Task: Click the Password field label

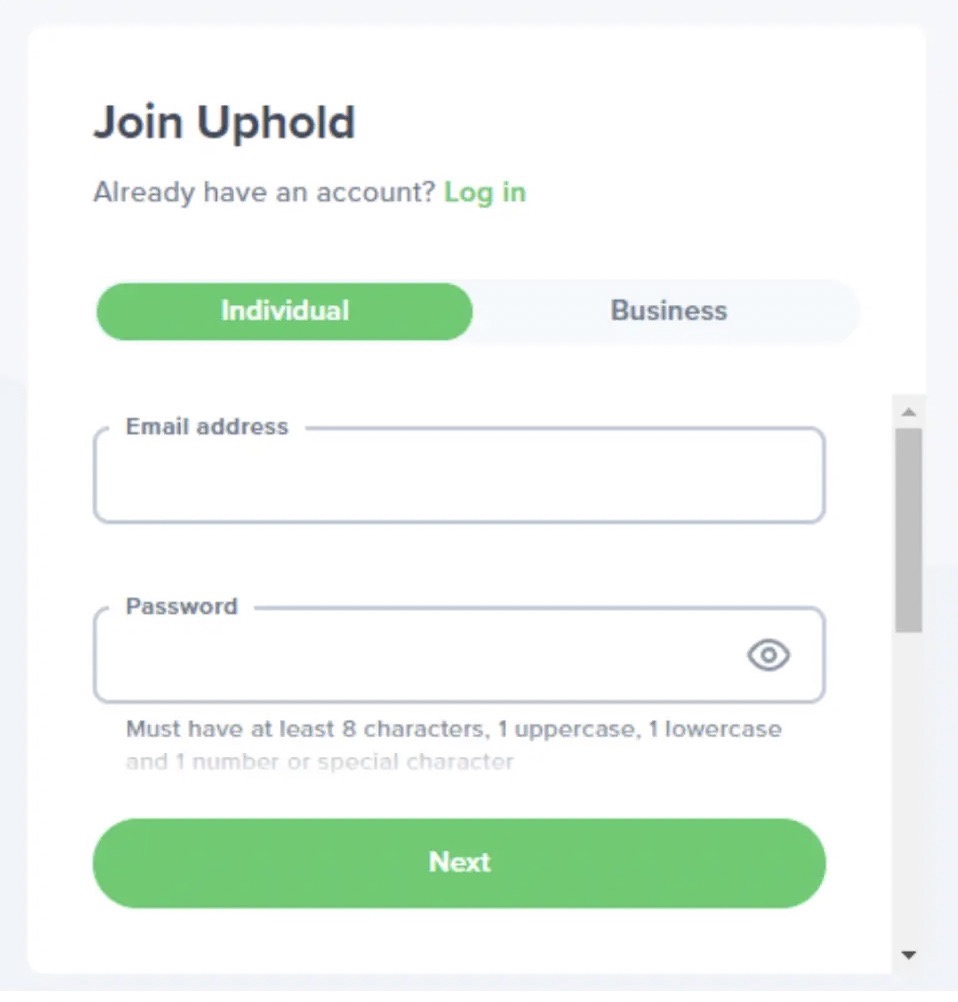Action: click(182, 606)
